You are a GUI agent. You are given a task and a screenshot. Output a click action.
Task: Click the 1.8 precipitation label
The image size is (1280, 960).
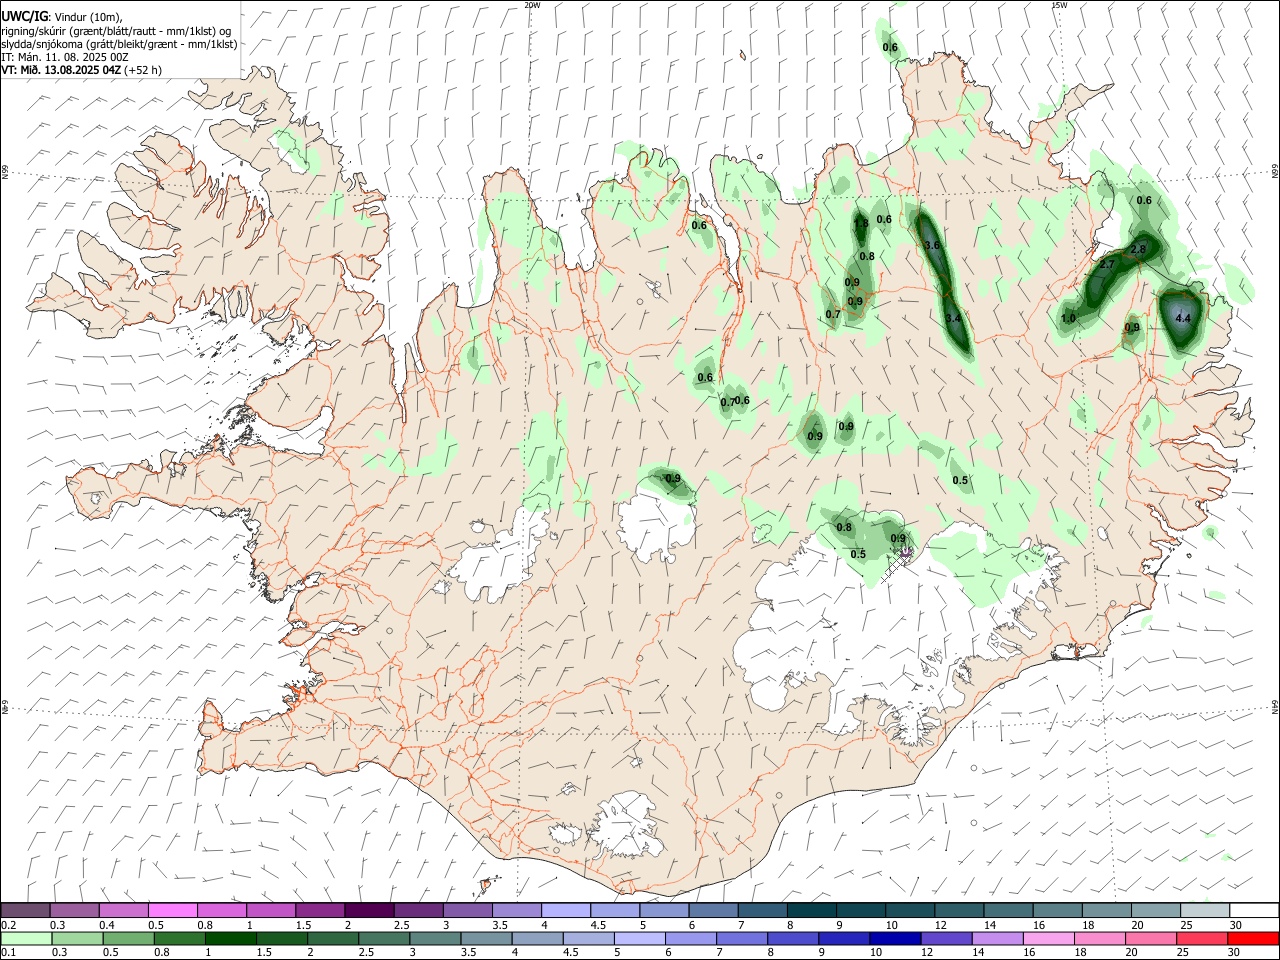pyautogui.click(x=861, y=224)
